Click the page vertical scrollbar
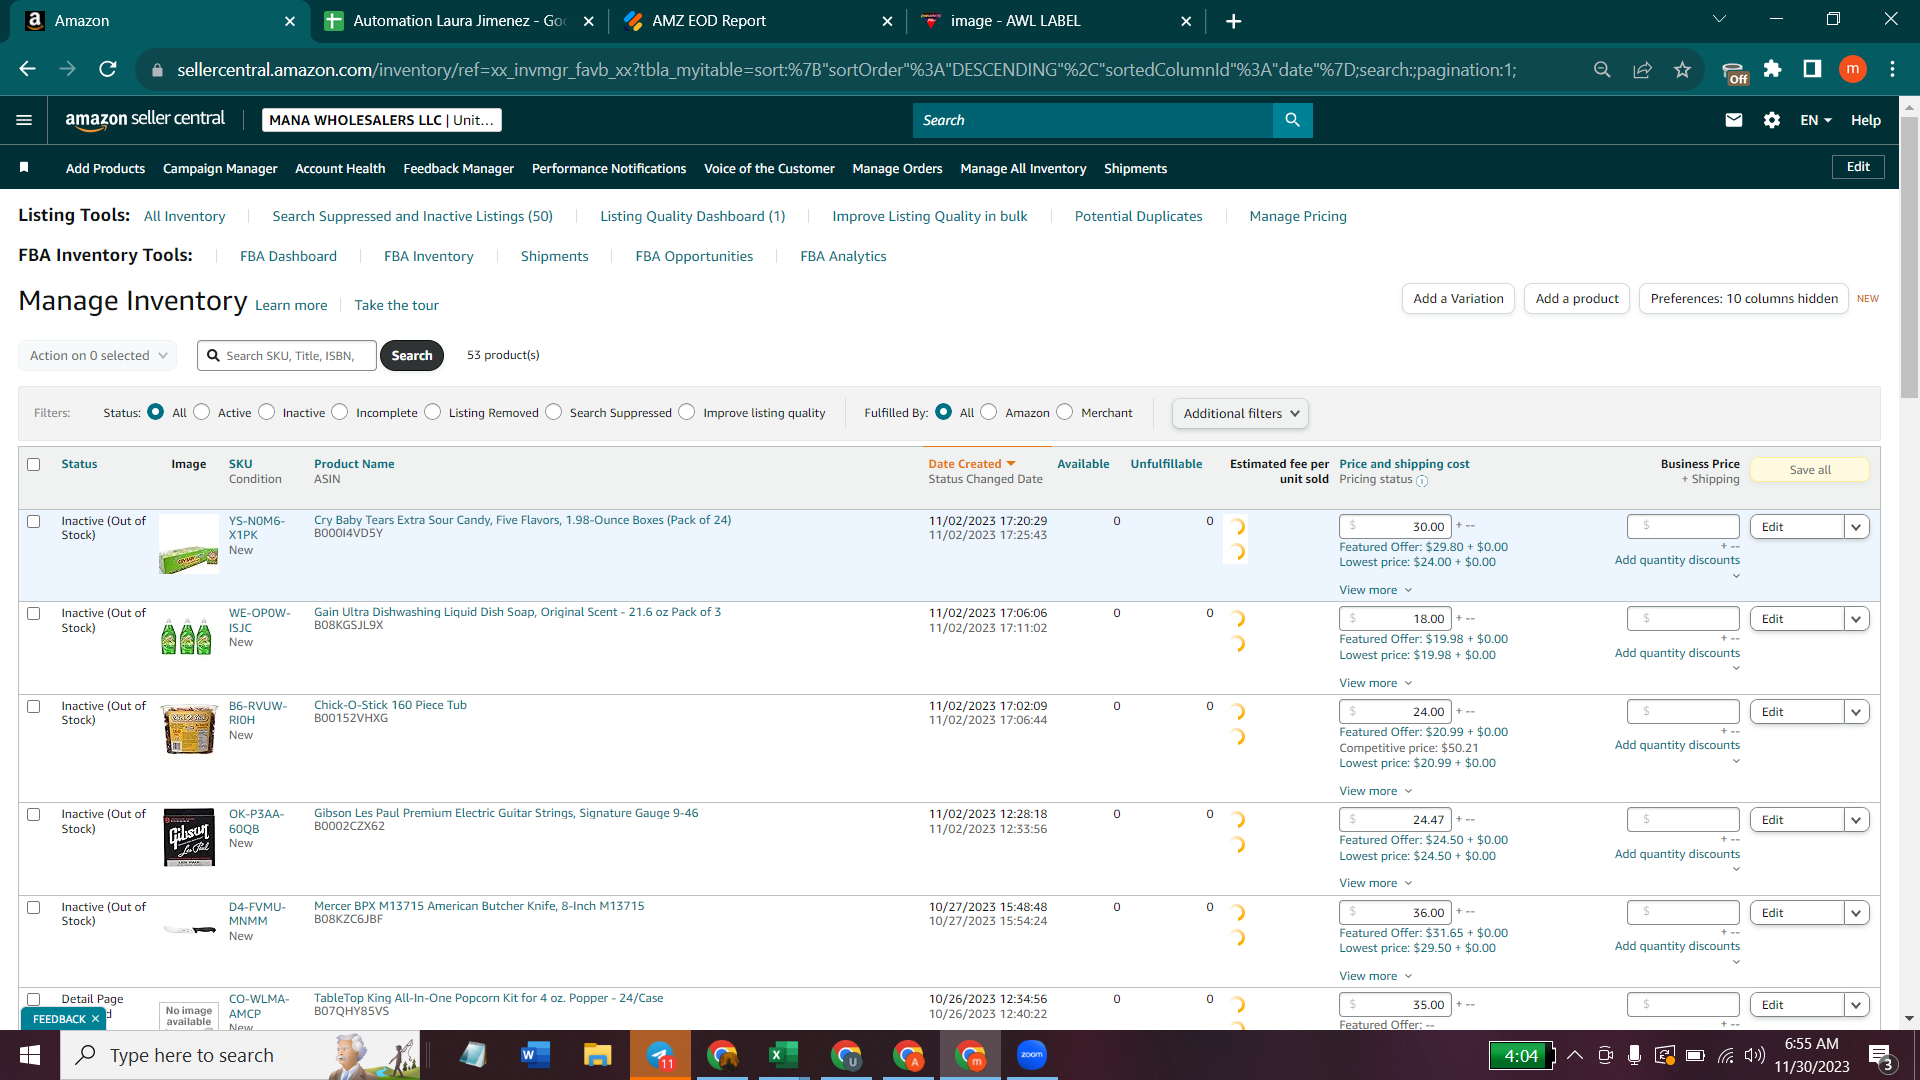 pyautogui.click(x=1909, y=257)
